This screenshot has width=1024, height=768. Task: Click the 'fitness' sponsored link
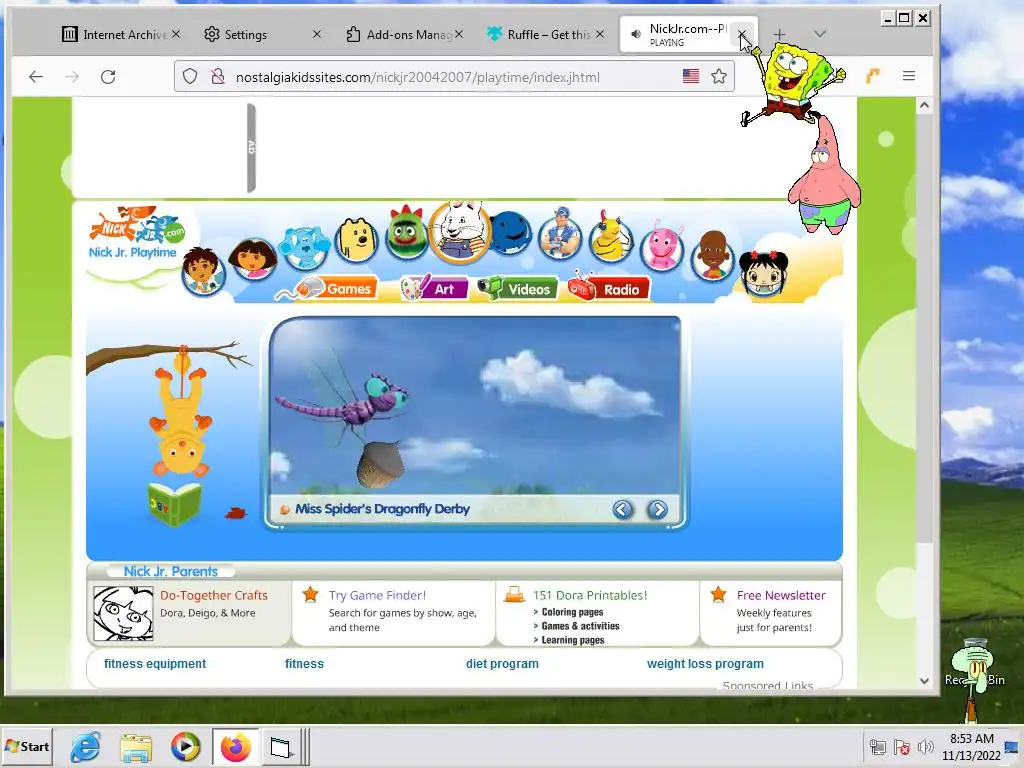pos(304,664)
